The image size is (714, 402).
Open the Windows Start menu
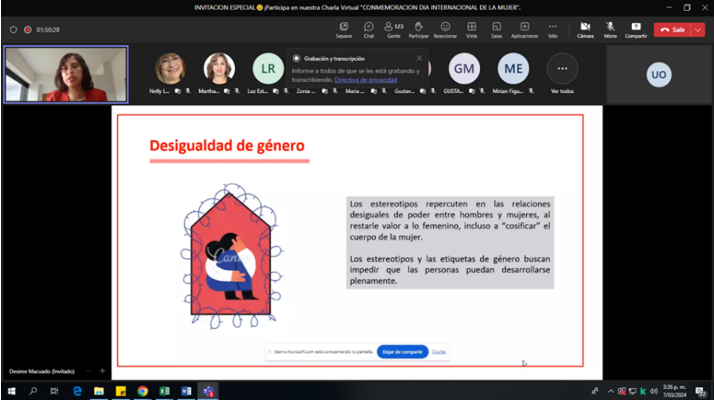[11, 391]
